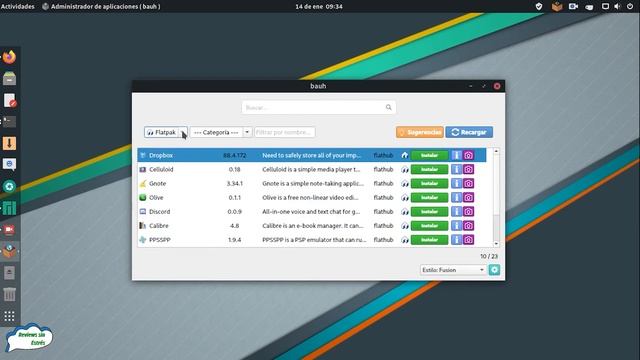The height and width of the screenshot is (360, 640).
Task: Open the trash from the dock
Action: [9, 294]
